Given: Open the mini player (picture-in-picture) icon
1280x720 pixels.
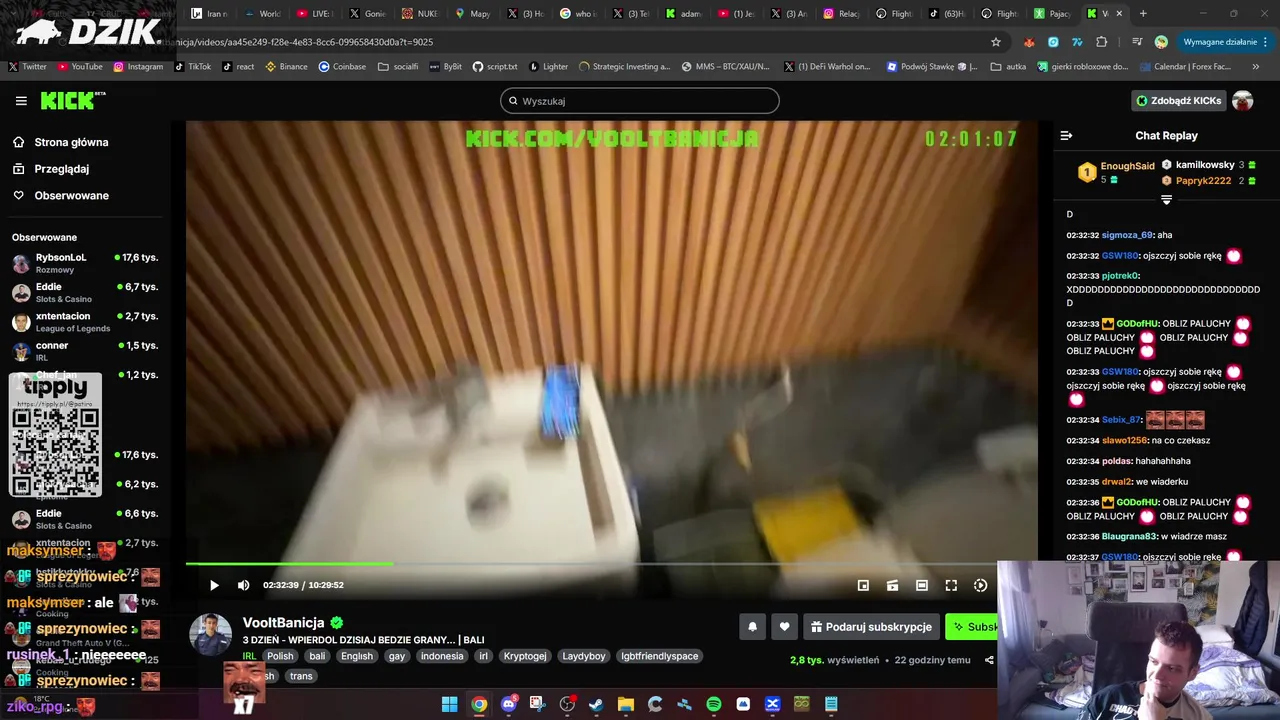Looking at the screenshot, I should point(863,585).
